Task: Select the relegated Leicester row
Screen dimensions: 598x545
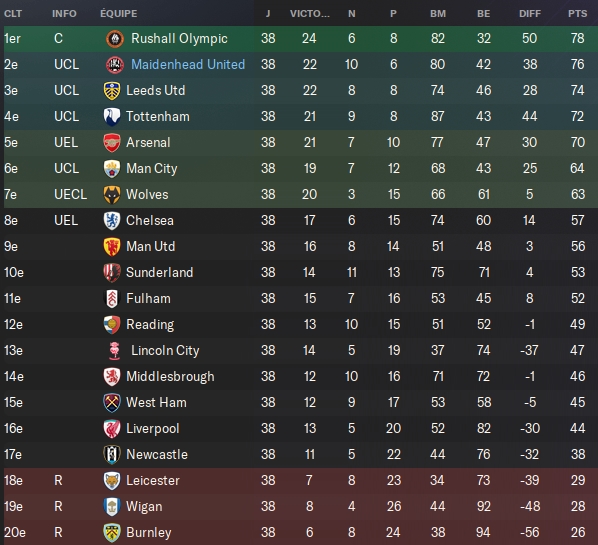Action: [x=301, y=481]
